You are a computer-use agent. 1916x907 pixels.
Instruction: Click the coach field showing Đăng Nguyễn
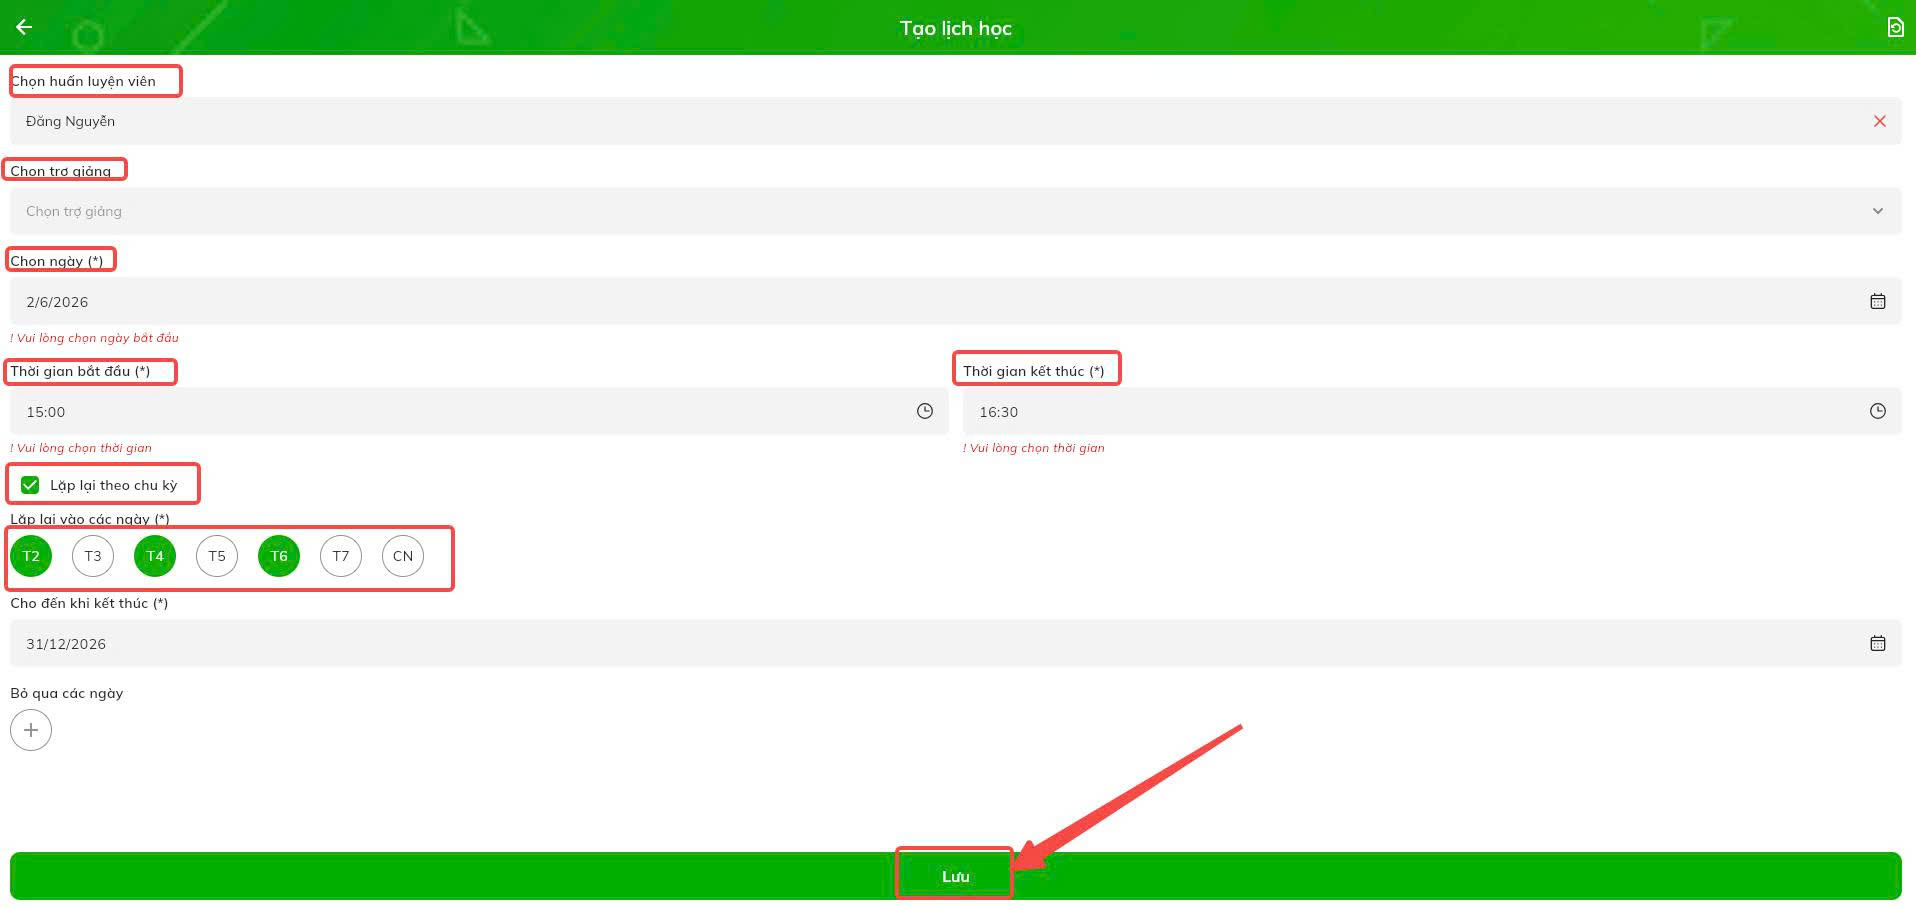(955, 121)
